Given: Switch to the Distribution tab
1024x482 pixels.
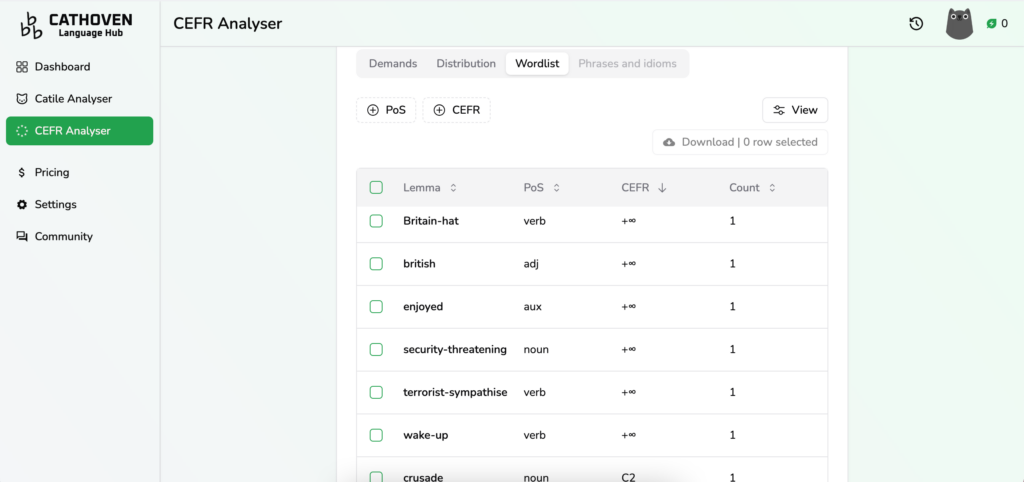Looking at the screenshot, I should coord(466,64).
